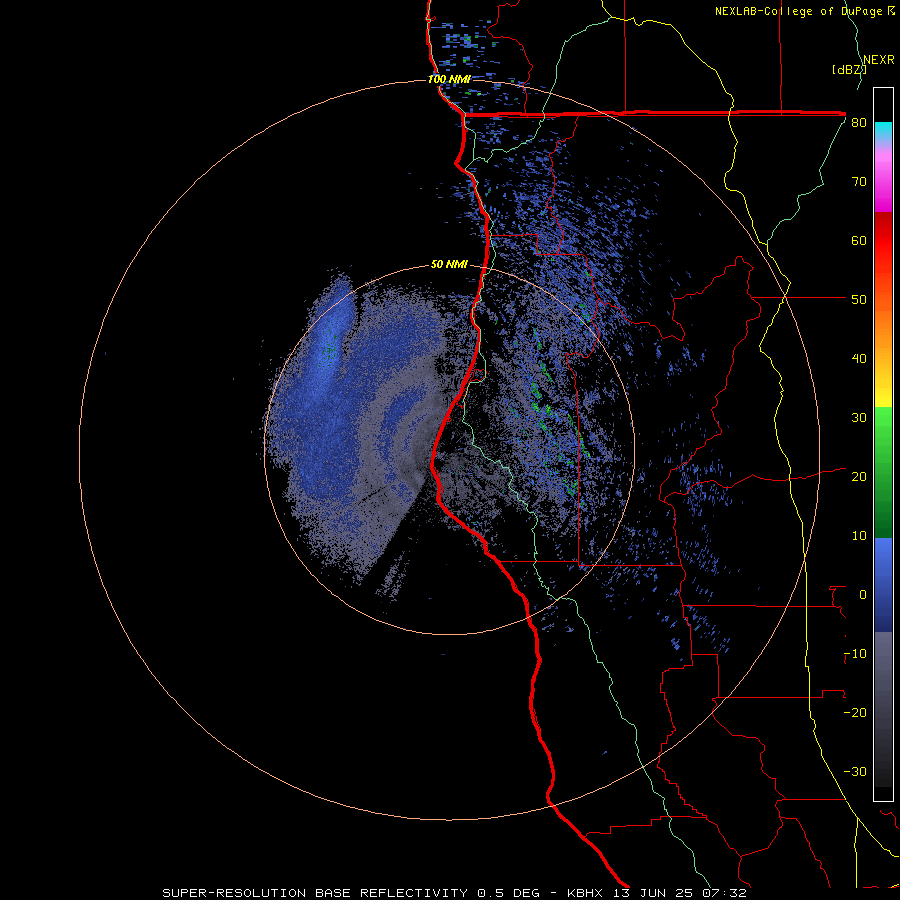Click the 50 NMI range ring label
Viewport: 900px width, 900px height.
click(x=449, y=265)
